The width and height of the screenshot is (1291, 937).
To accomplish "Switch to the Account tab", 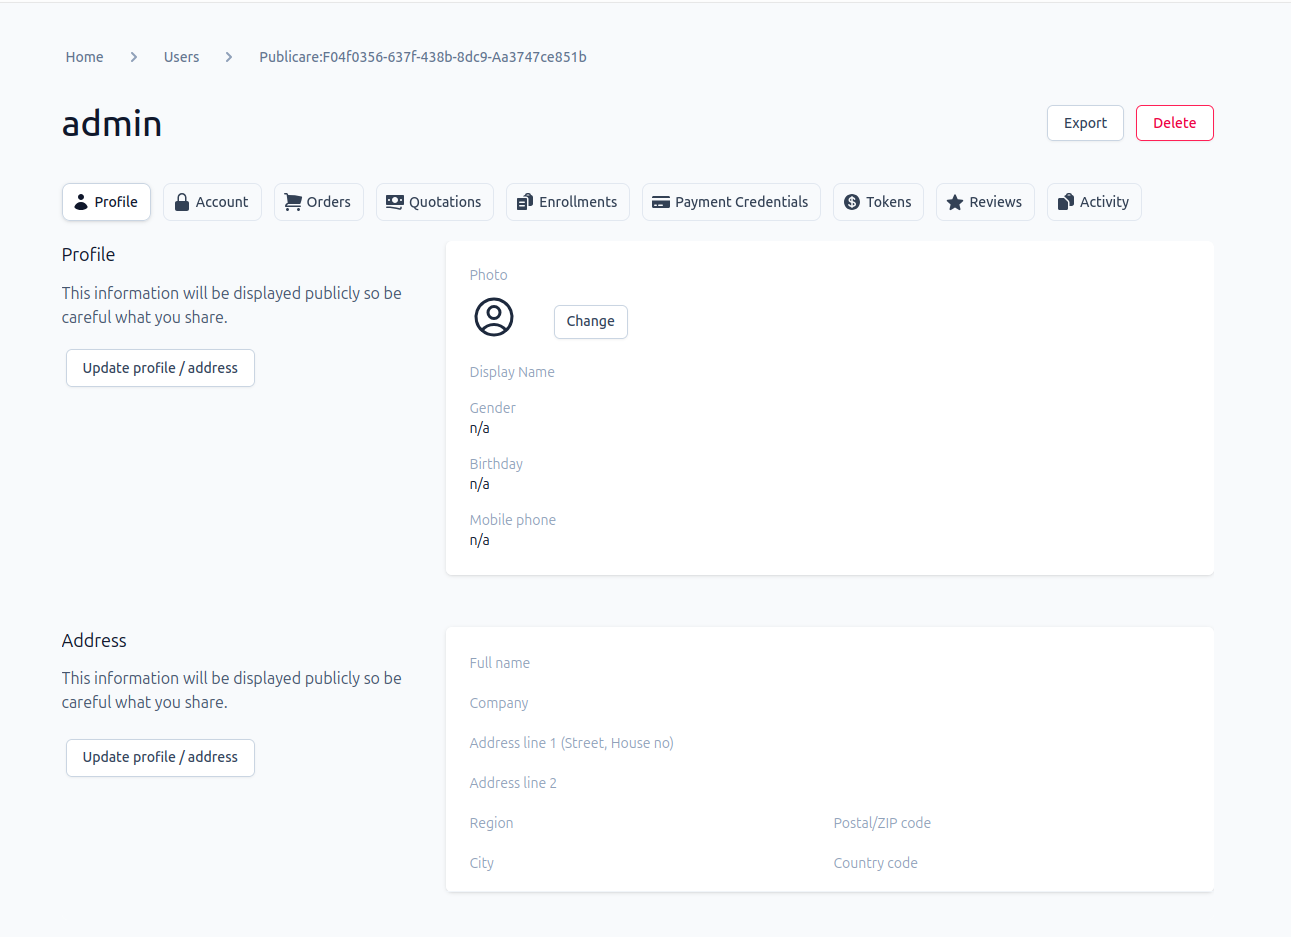I will [212, 202].
